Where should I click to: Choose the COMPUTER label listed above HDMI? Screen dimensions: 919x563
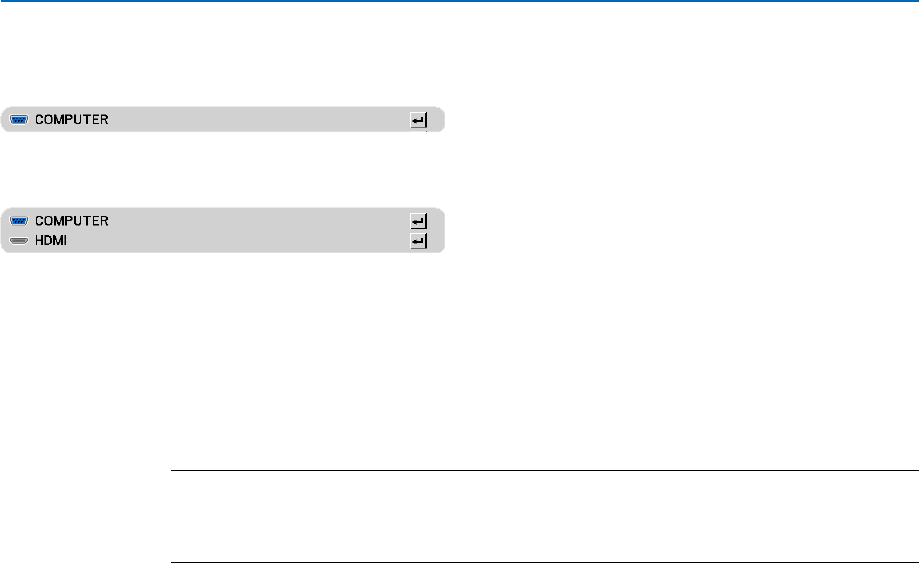point(72,220)
